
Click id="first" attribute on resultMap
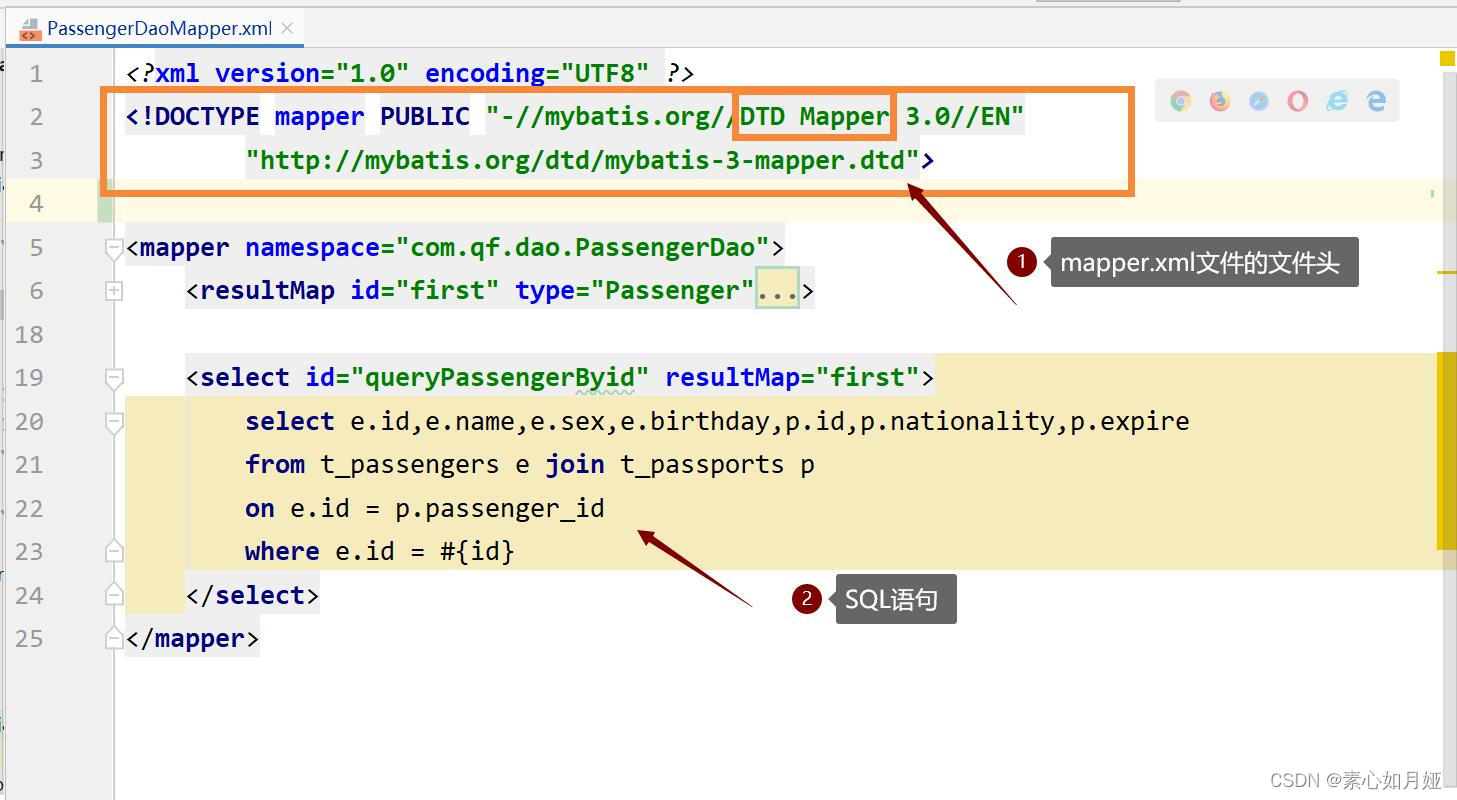tap(425, 290)
